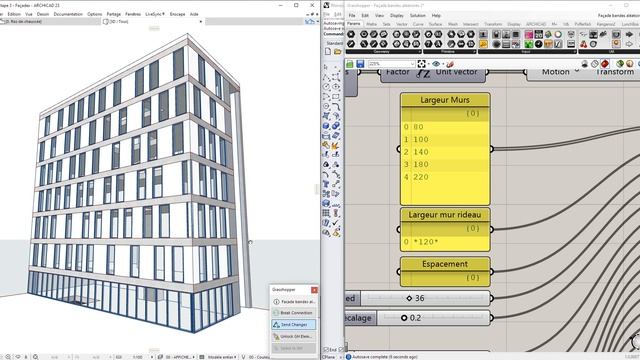Click the CPlane status bar entry in Rhino
640x360 pixels.
click(328, 357)
